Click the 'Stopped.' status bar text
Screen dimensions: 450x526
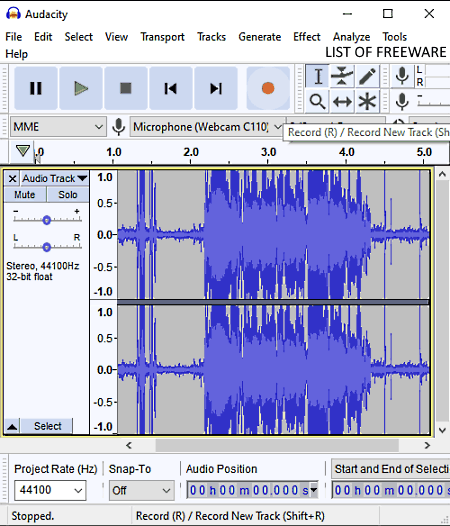point(33,516)
